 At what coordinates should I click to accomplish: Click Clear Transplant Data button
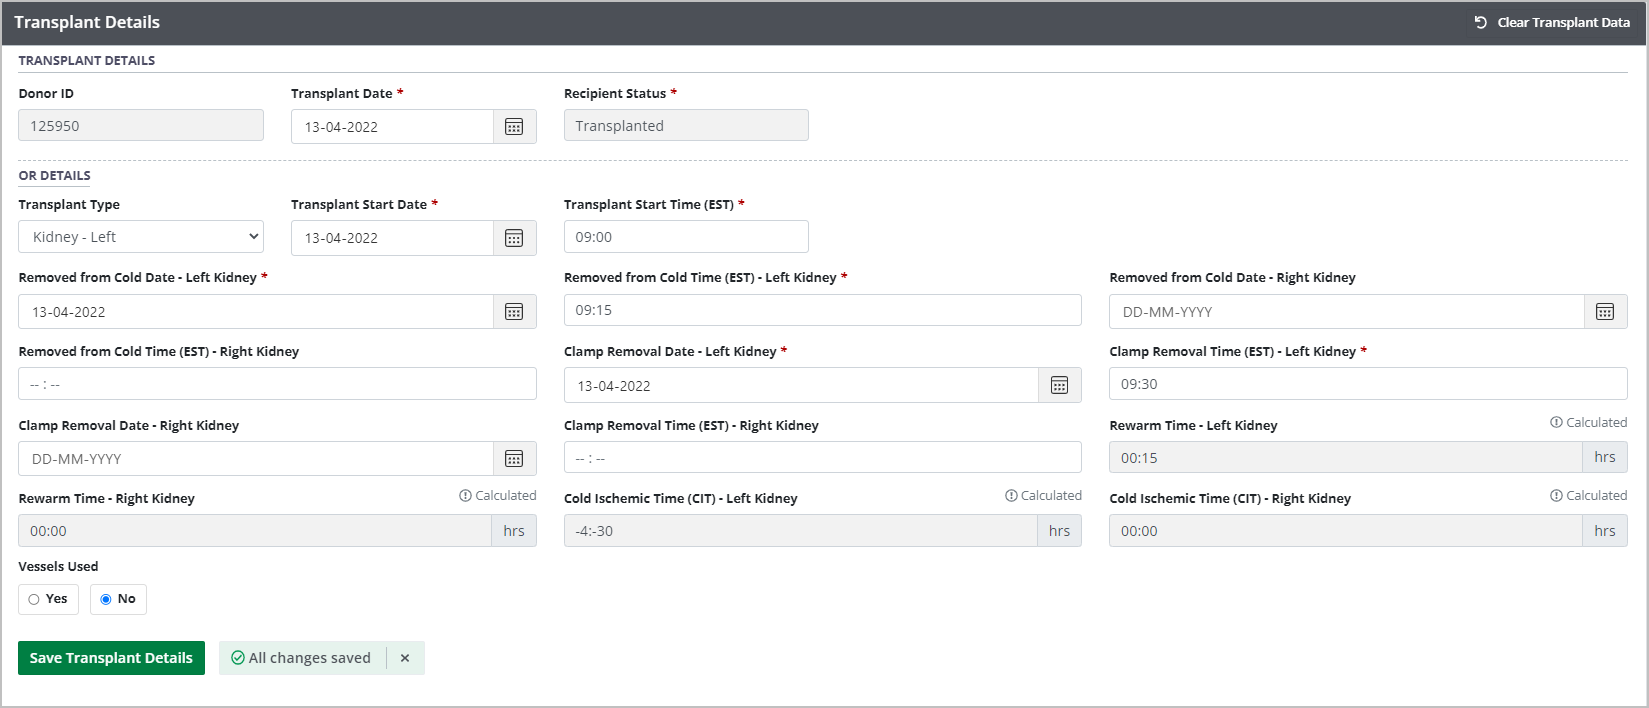pos(1552,22)
